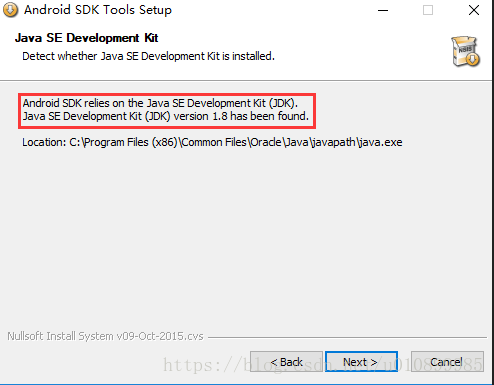Click the 'Android SDK Tools Setup' window title

[98, 10]
